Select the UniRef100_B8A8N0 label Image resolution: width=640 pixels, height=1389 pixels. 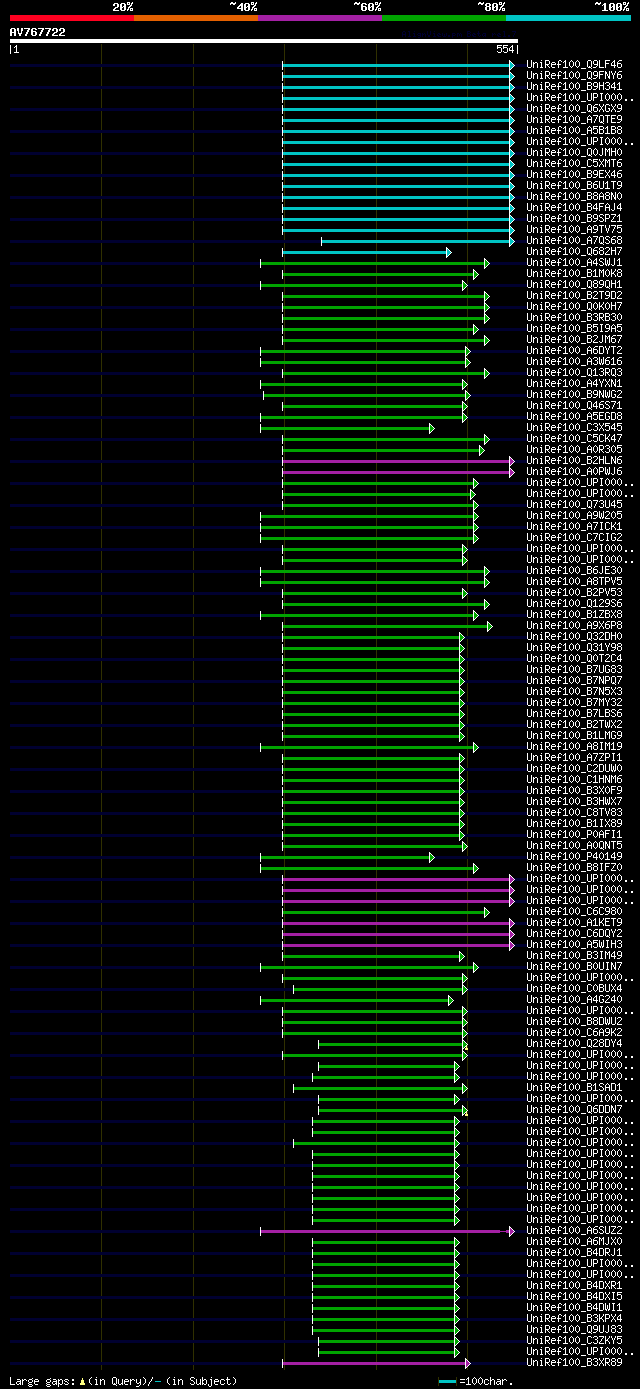pos(574,197)
